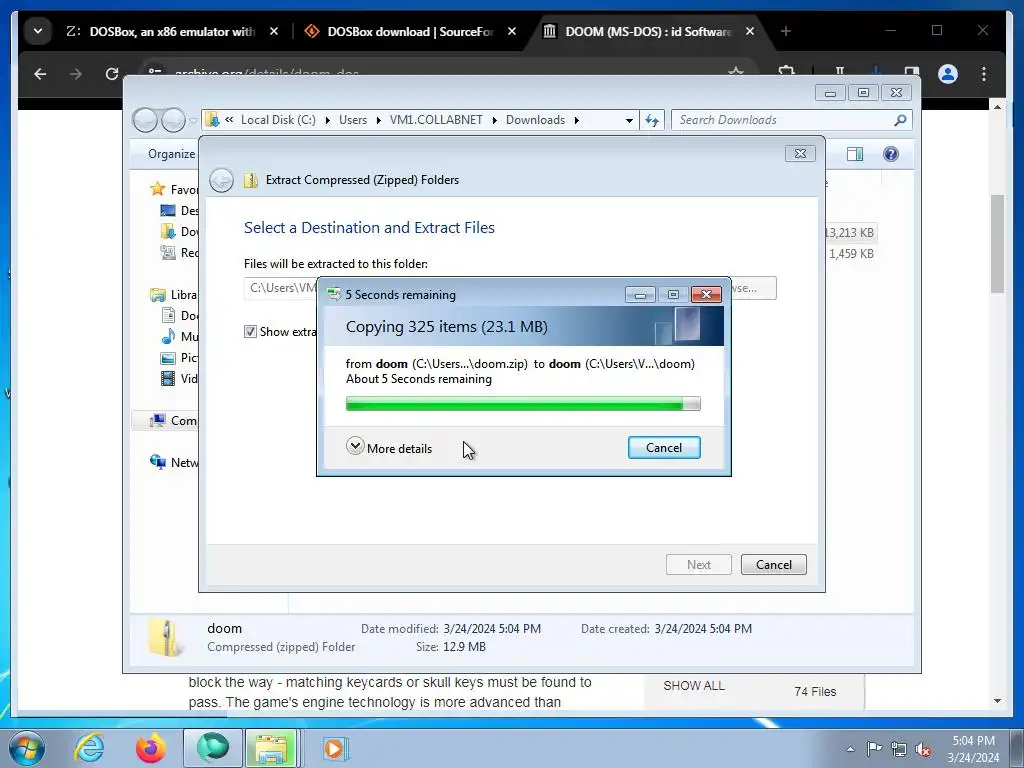Image resolution: width=1024 pixels, height=768 pixels.
Task: Open the address bar history dropdown
Action: click(x=629, y=120)
